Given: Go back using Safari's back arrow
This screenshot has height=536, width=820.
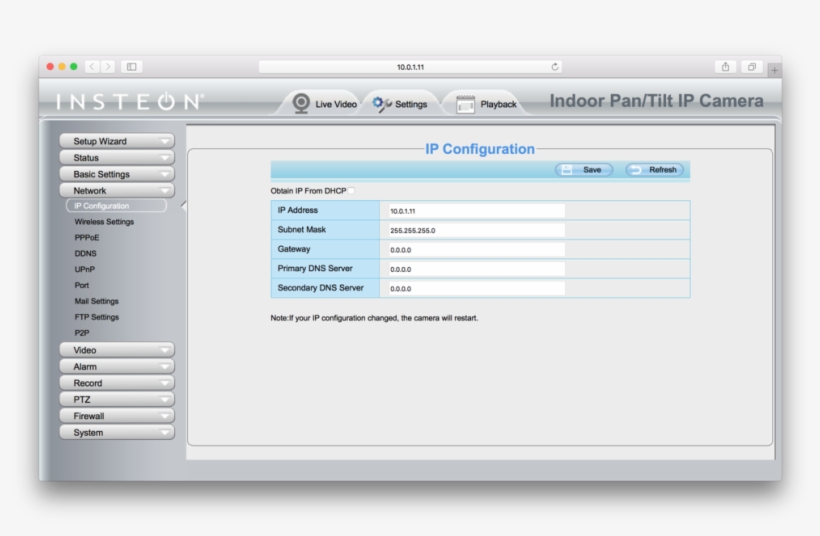Looking at the screenshot, I should pyautogui.click(x=92, y=66).
